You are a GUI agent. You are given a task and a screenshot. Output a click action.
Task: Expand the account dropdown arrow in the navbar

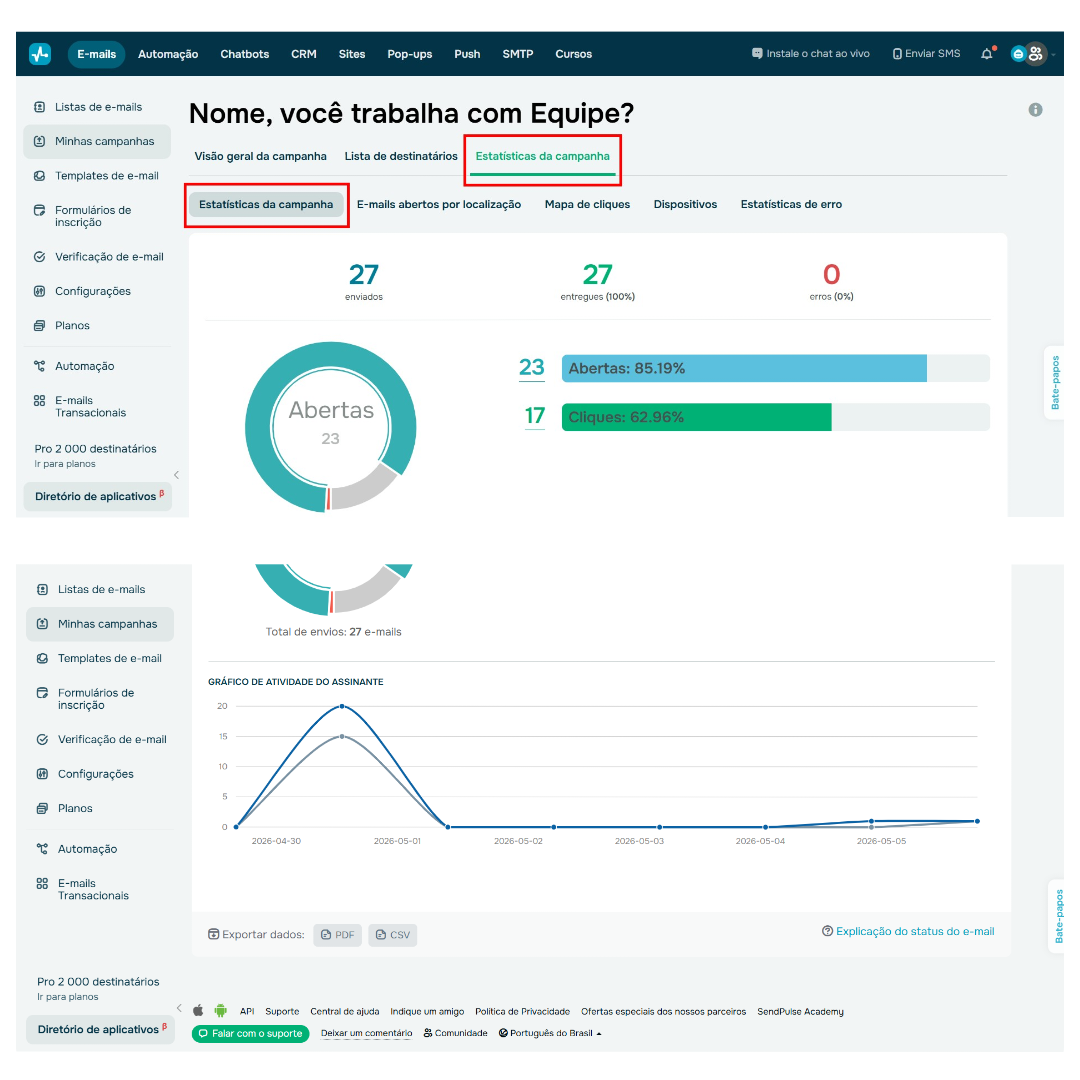1053,54
